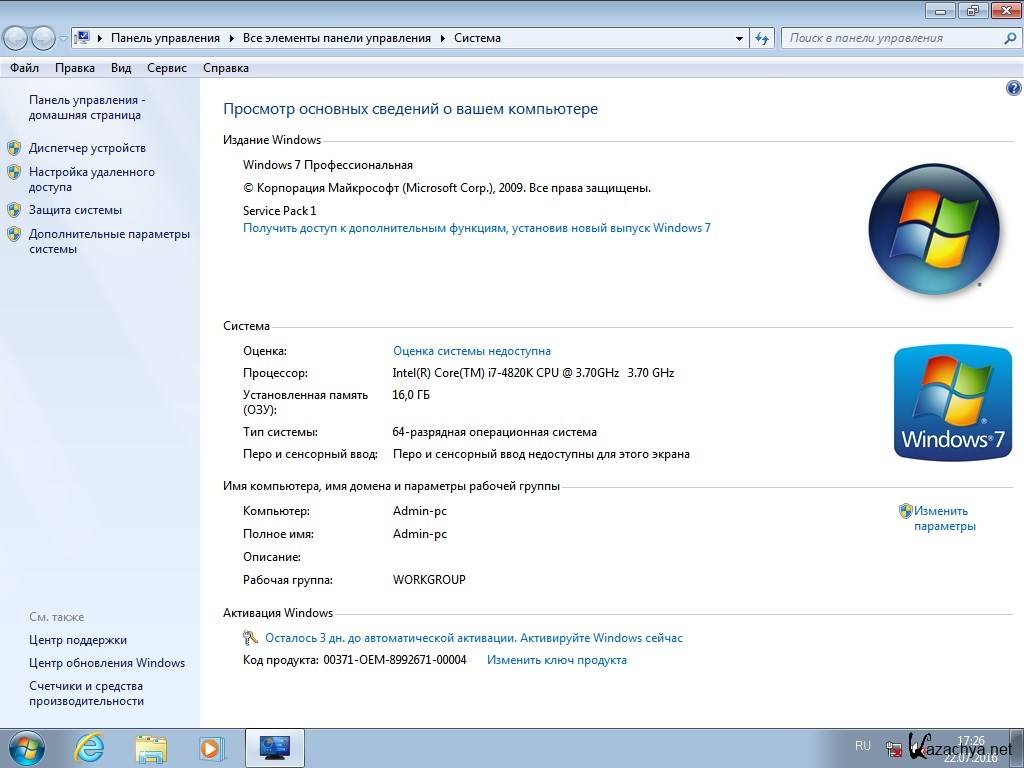Click the control panel search field
Image resolution: width=1024 pixels, height=768 pixels.
[890, 38]
